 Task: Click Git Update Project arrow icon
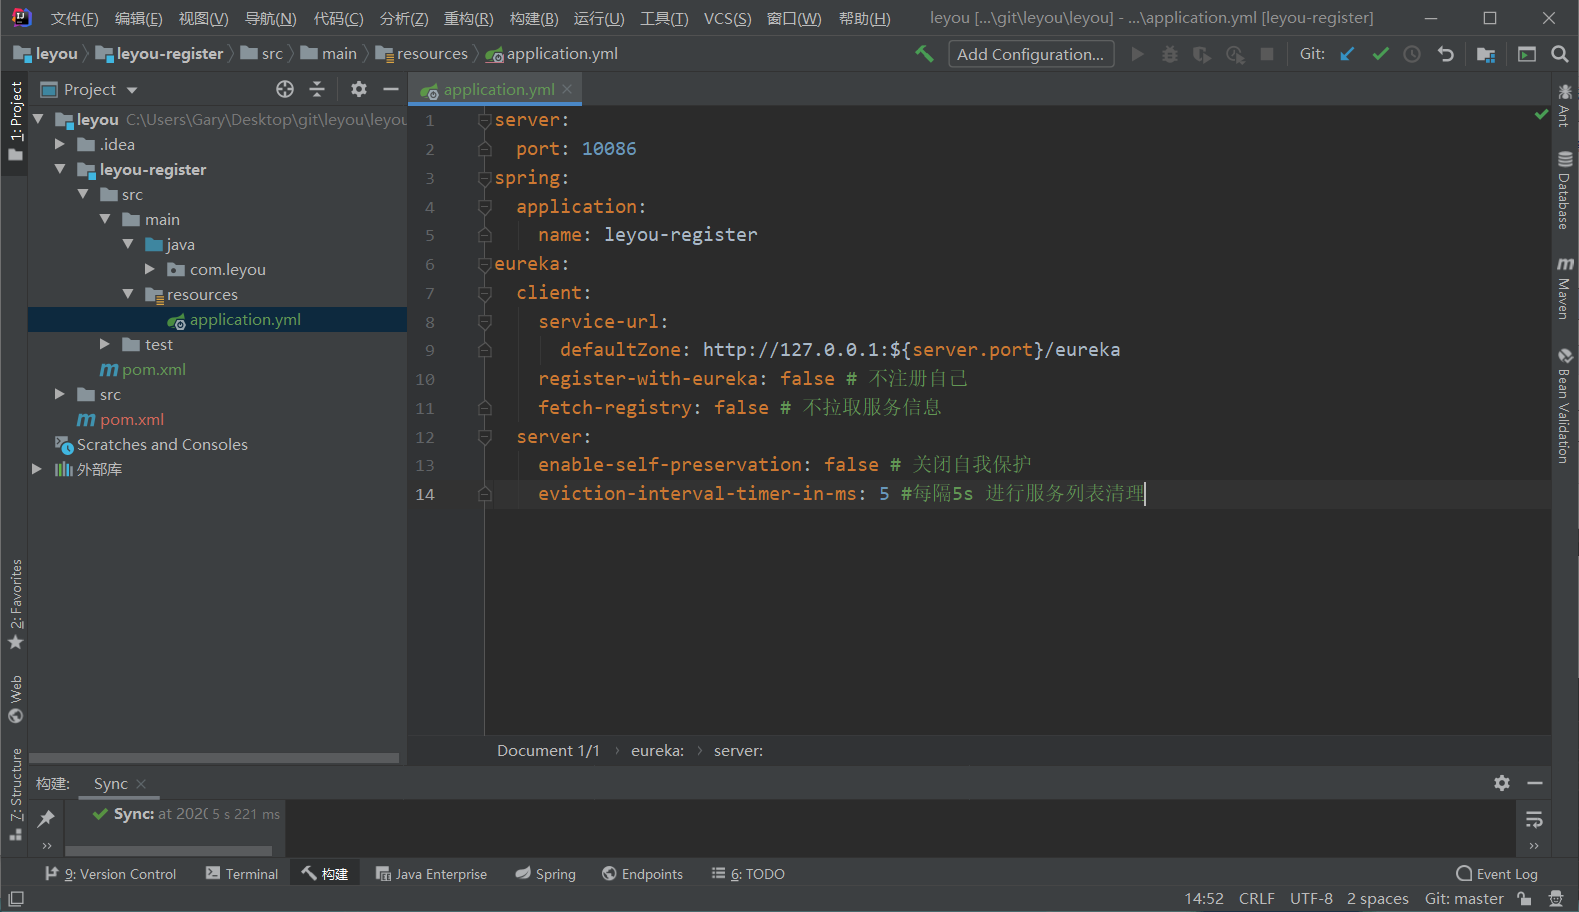point(1347,54)
